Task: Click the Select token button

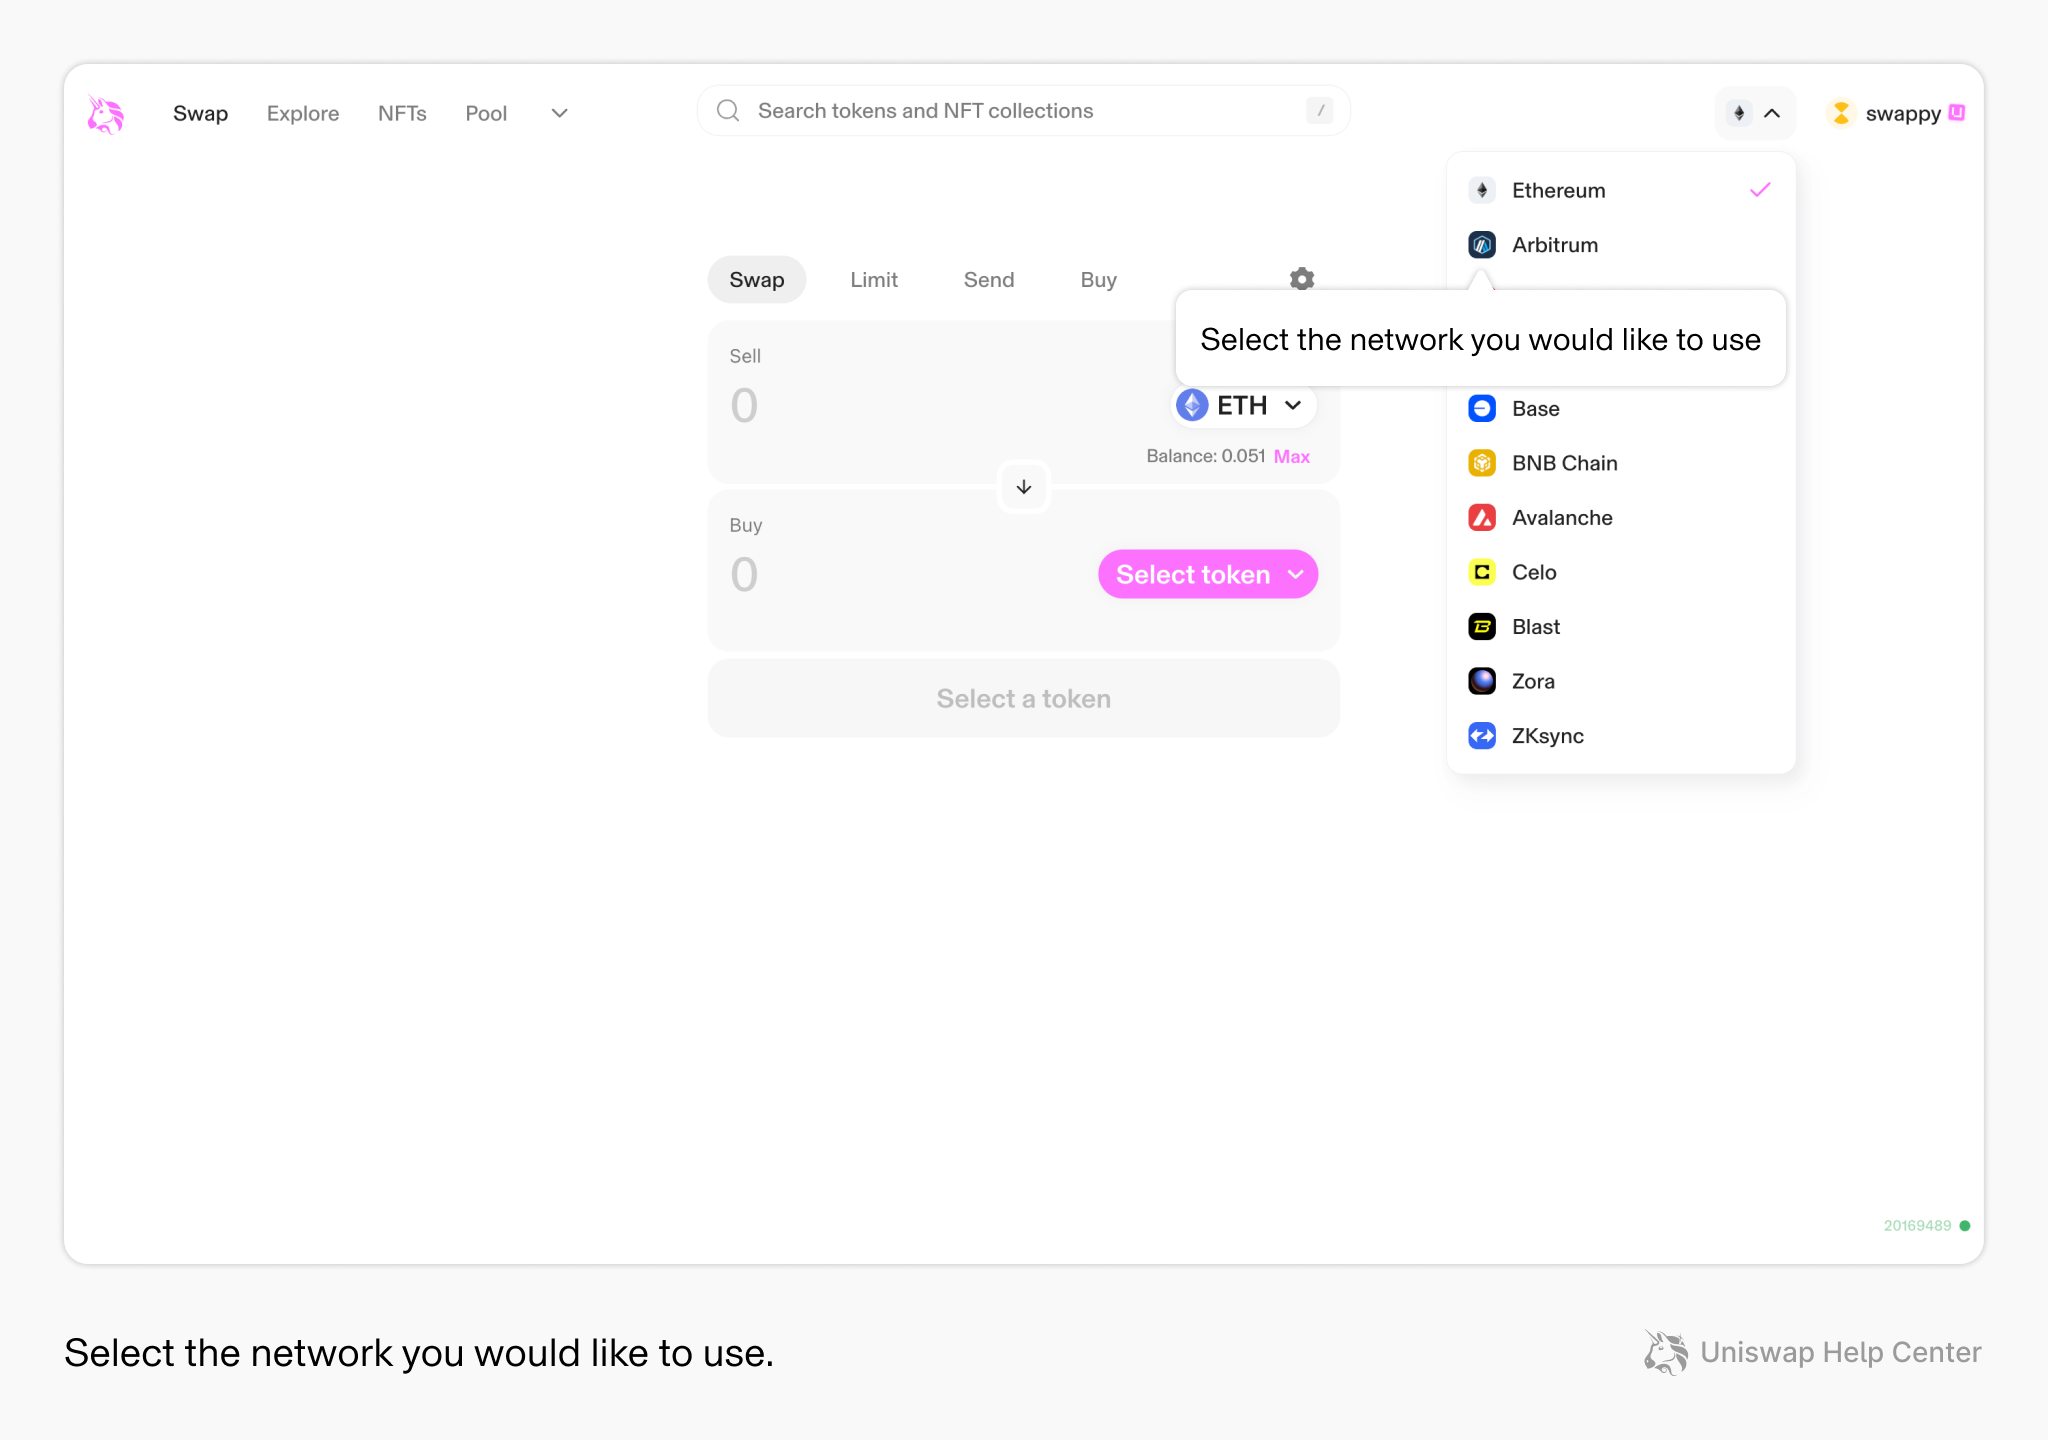Action: tap(1207, 574)
